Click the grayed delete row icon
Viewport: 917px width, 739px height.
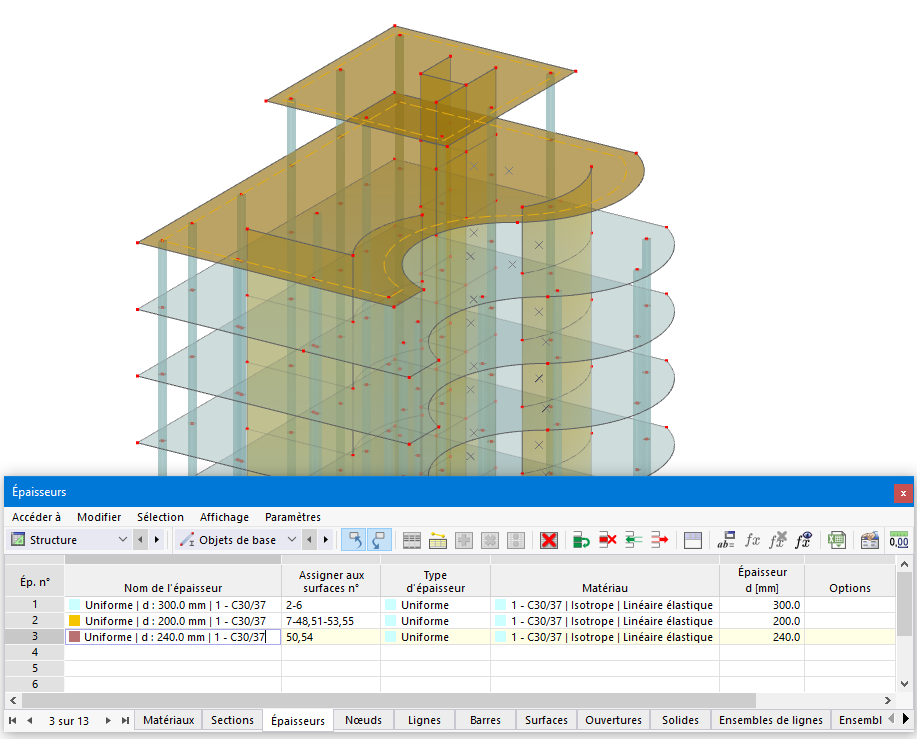coord(489,540)
